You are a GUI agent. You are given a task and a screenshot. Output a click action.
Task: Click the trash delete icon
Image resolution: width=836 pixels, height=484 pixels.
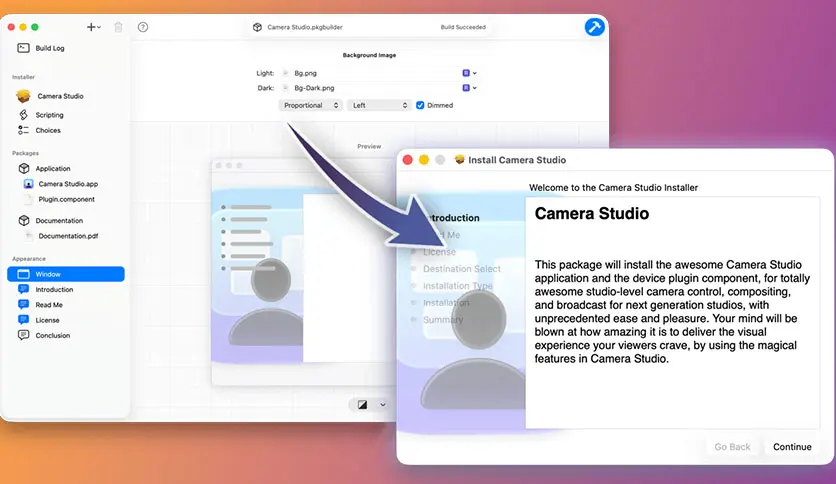[x=118, y=27]
